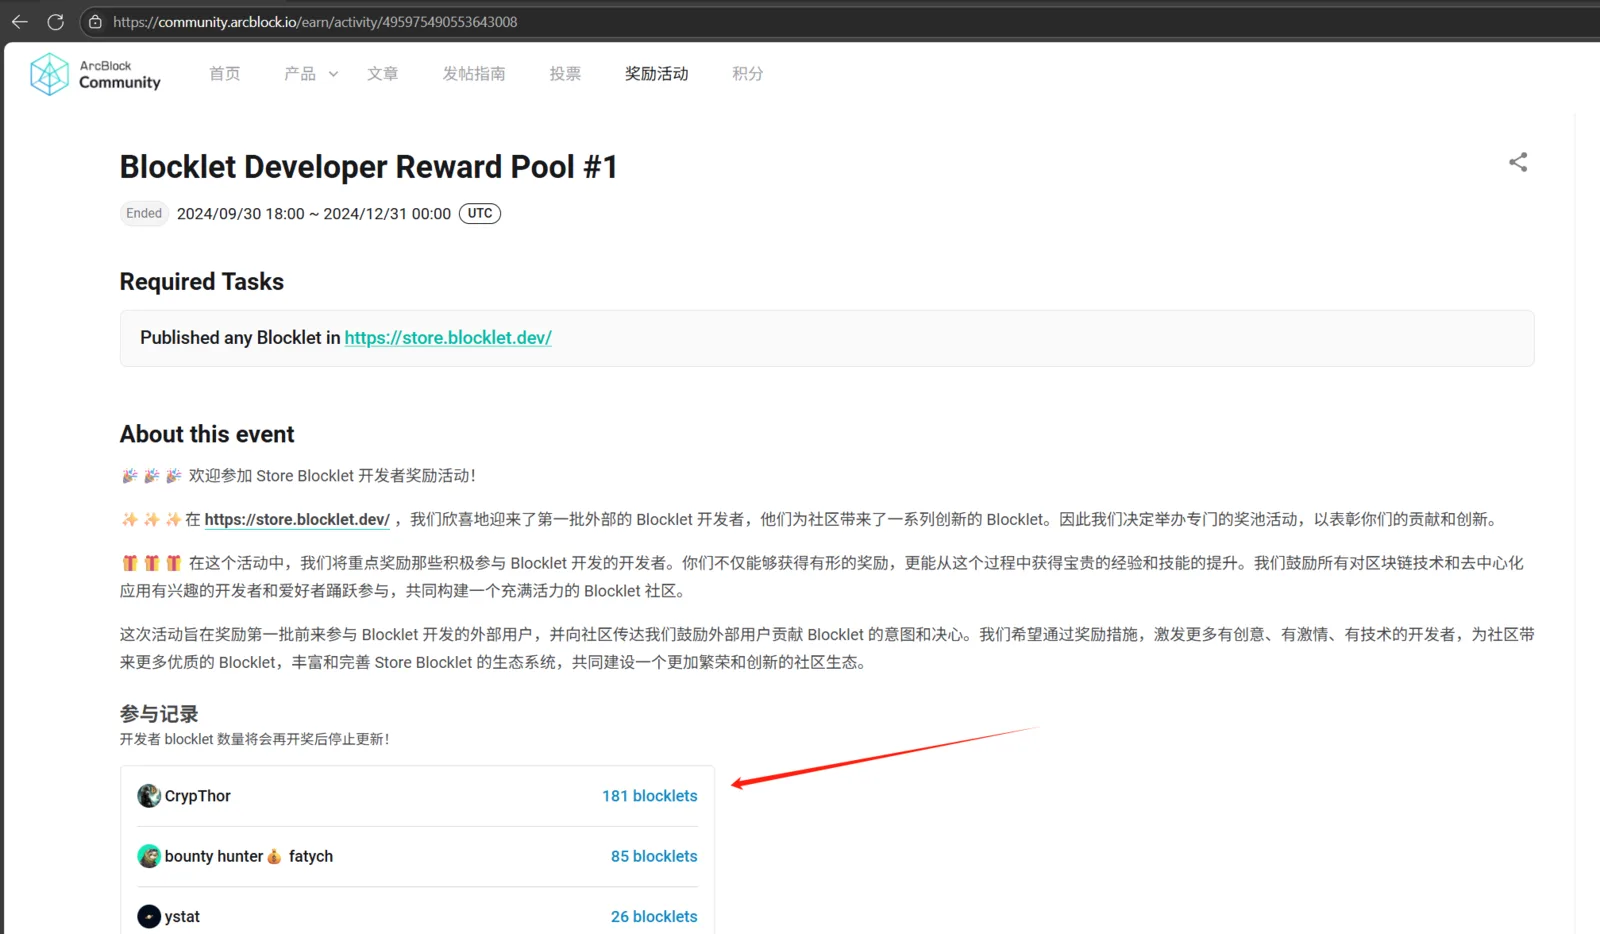
Task: Click the Required Tasks heading
Action: click(202, 282)
